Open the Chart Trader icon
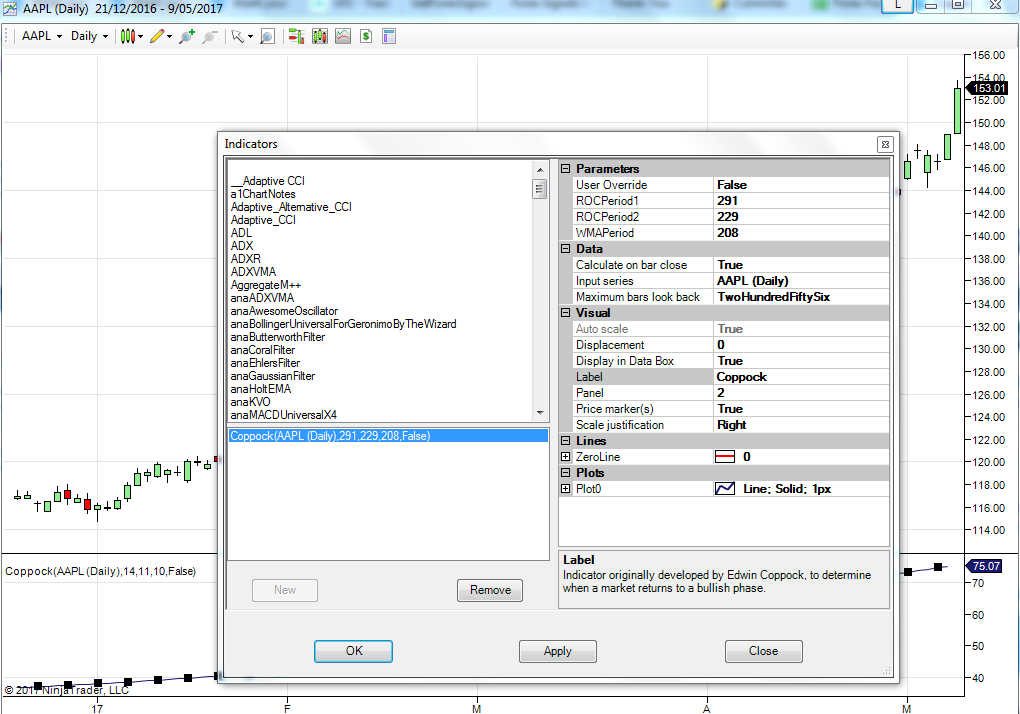 (296, 36)
